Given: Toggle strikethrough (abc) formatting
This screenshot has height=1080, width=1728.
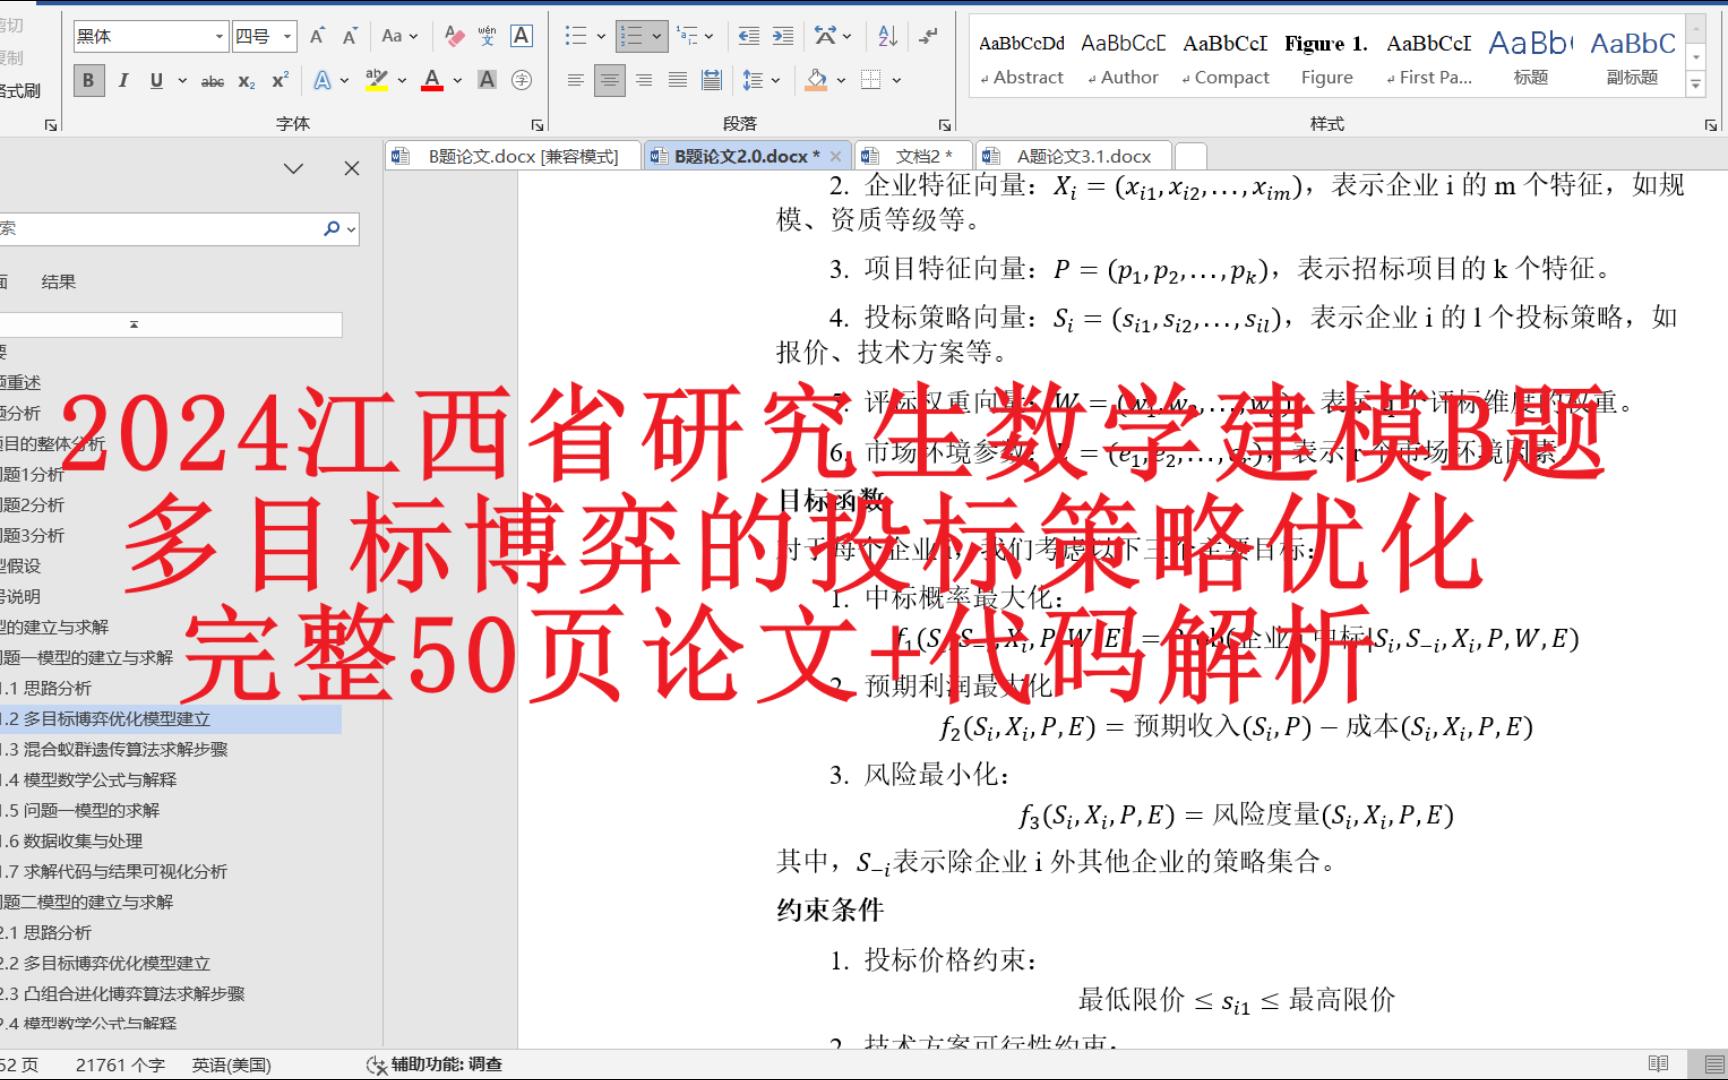Looking at the screenshot, I should [212, 81].
